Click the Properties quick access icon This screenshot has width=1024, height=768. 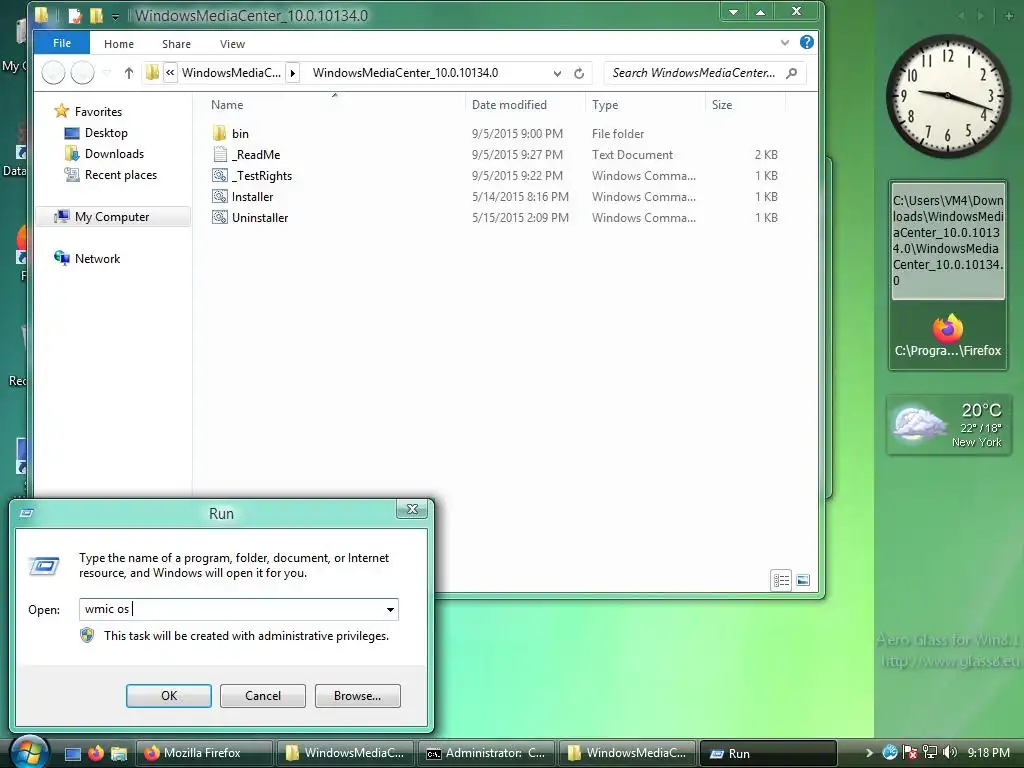click(75, 15)
